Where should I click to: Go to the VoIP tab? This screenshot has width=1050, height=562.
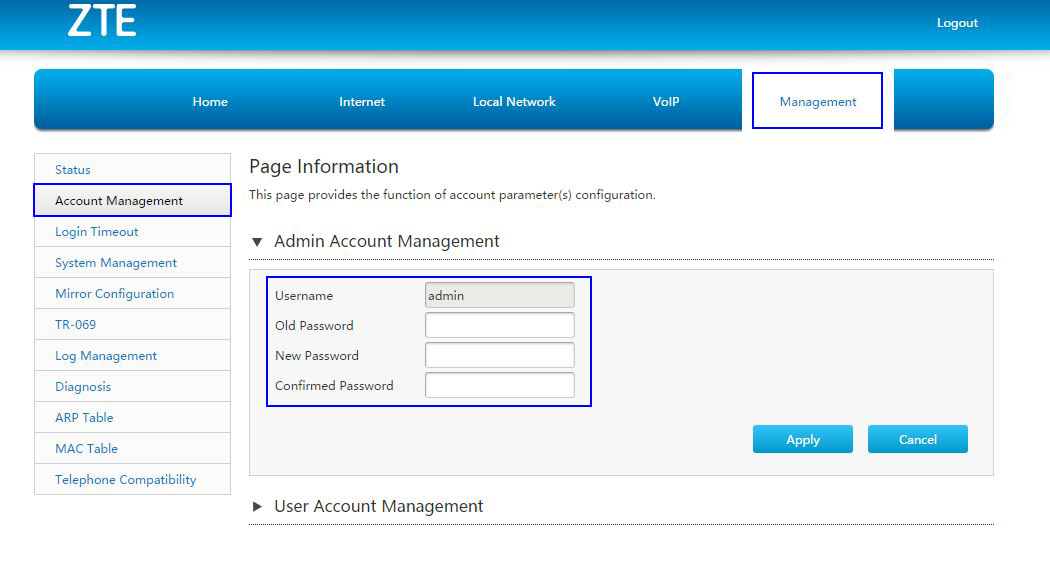click(666, 102)
